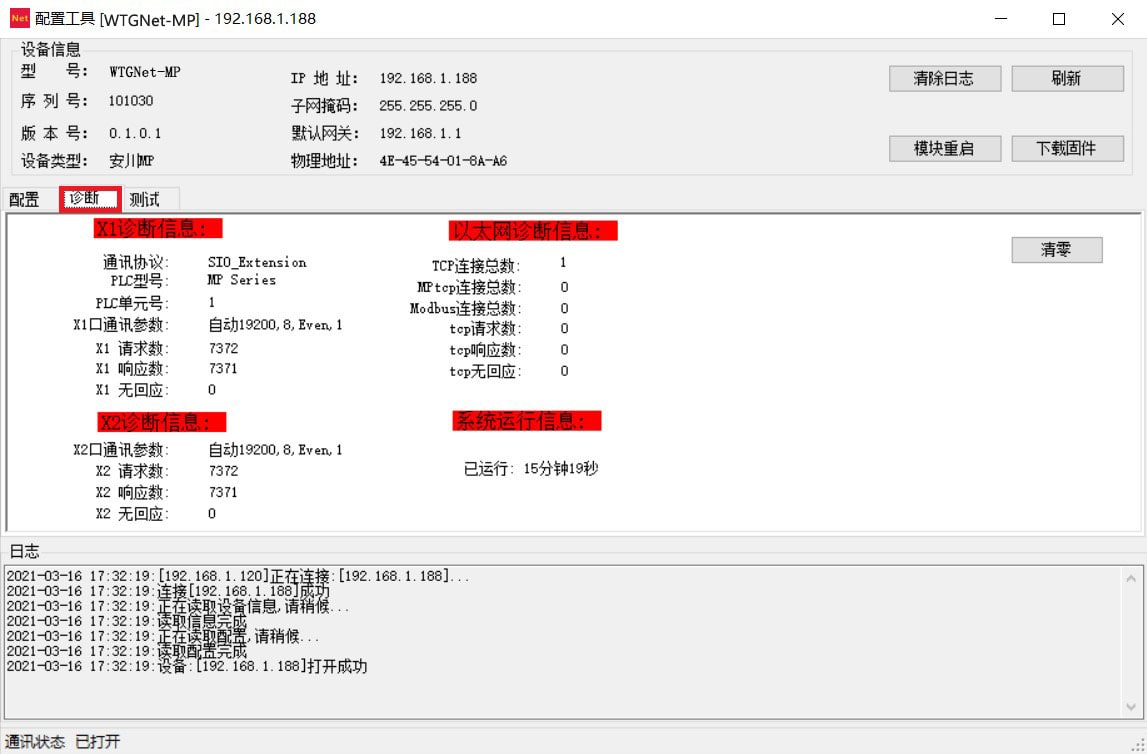
Task: Click the 刷新 button
Action: click(1067, 78)
